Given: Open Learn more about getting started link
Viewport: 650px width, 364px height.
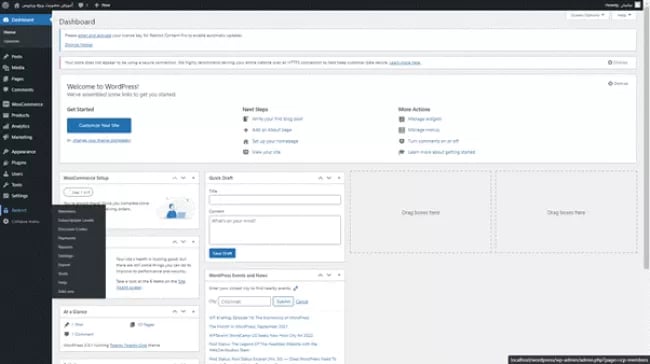Looking at the screenshot, I should point(441,152).
